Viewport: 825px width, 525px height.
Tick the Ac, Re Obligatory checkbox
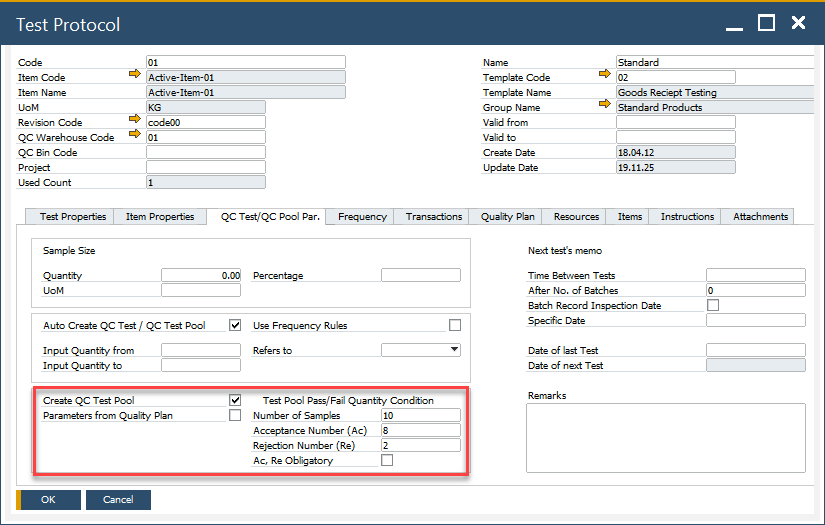[x=387, y=460]
